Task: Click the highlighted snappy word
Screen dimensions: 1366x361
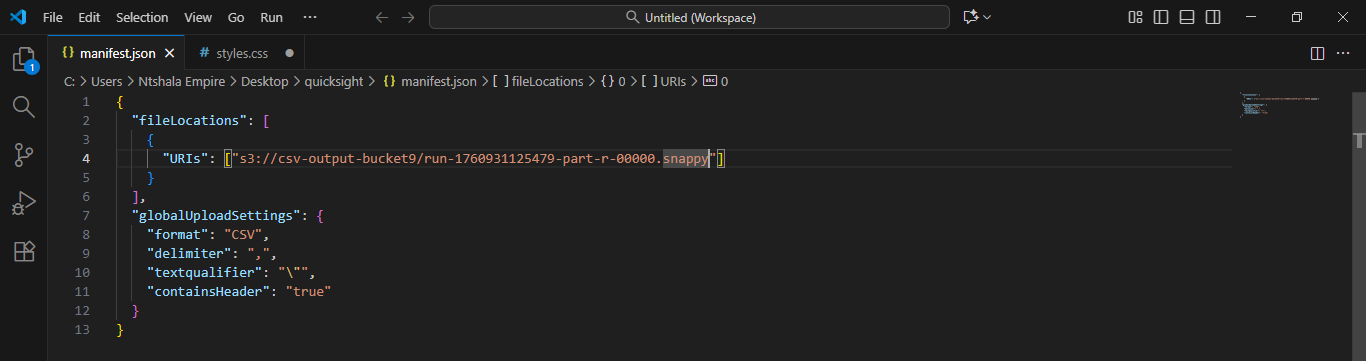Action: click(685, 158)
